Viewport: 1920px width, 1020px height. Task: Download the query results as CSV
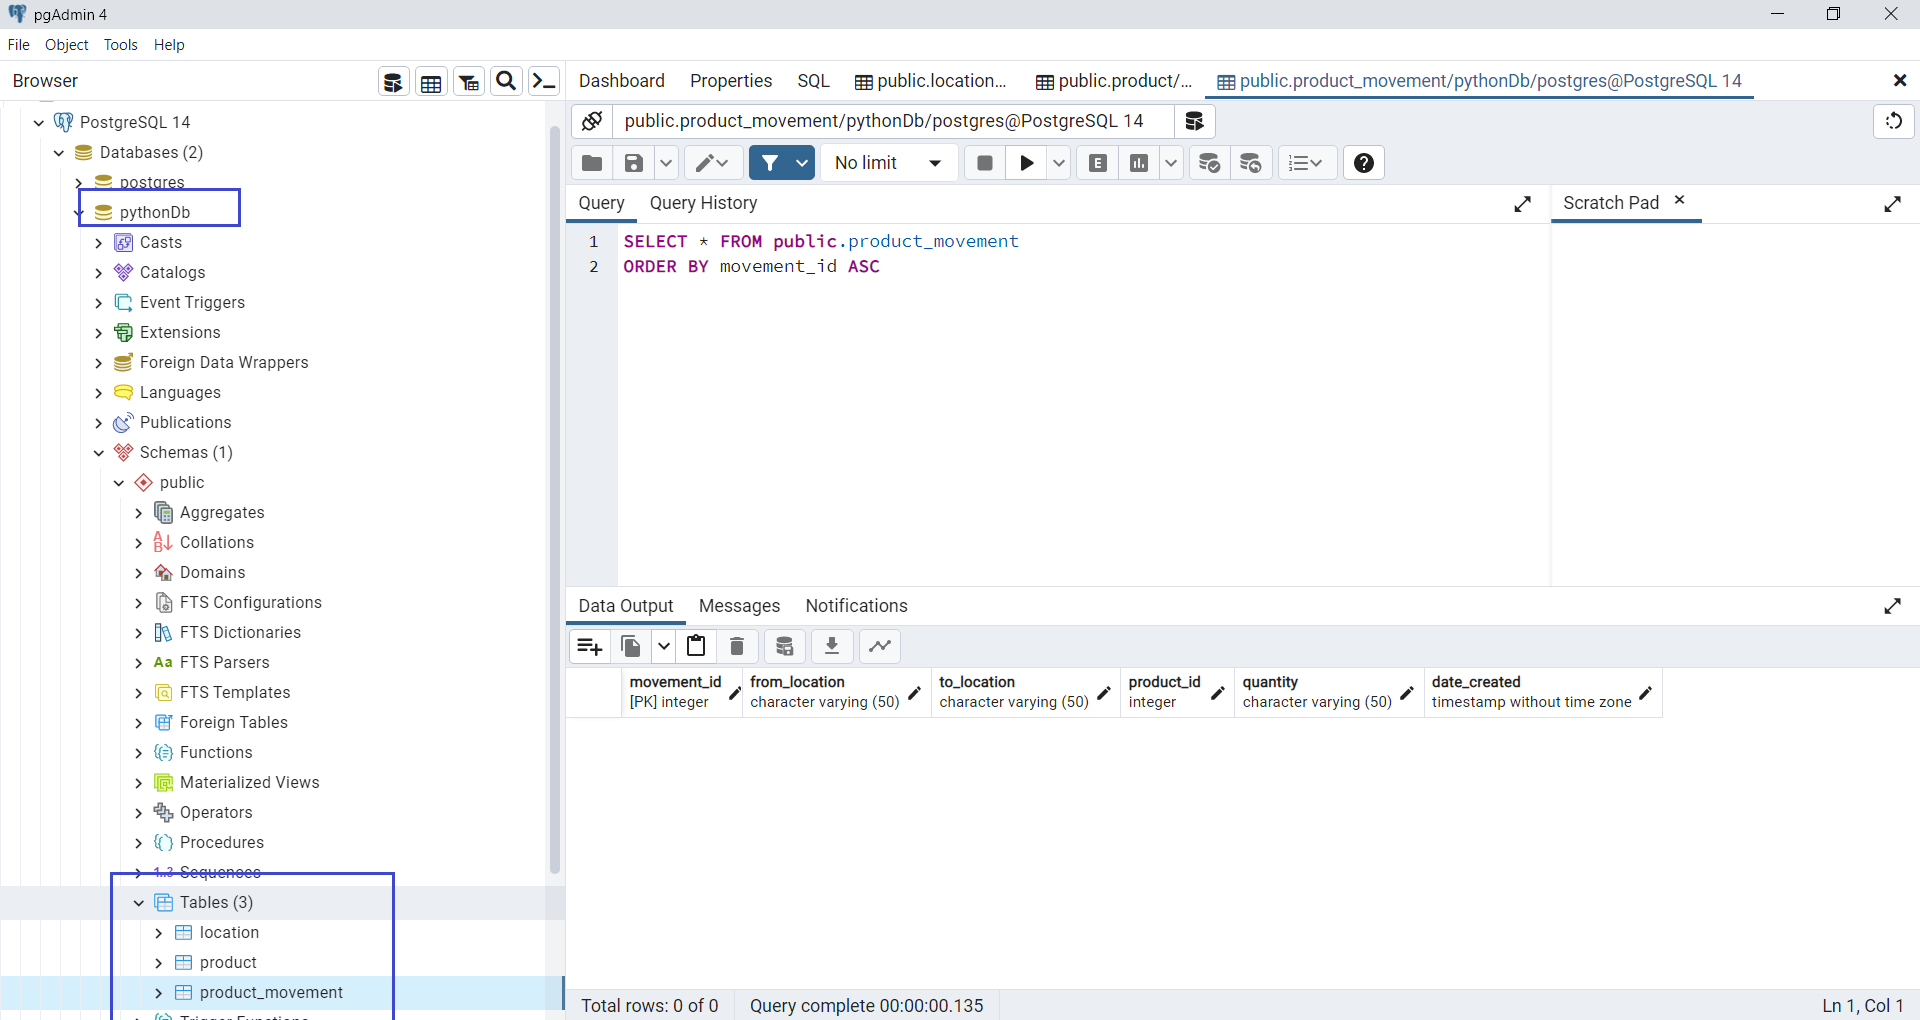point(832,646)
